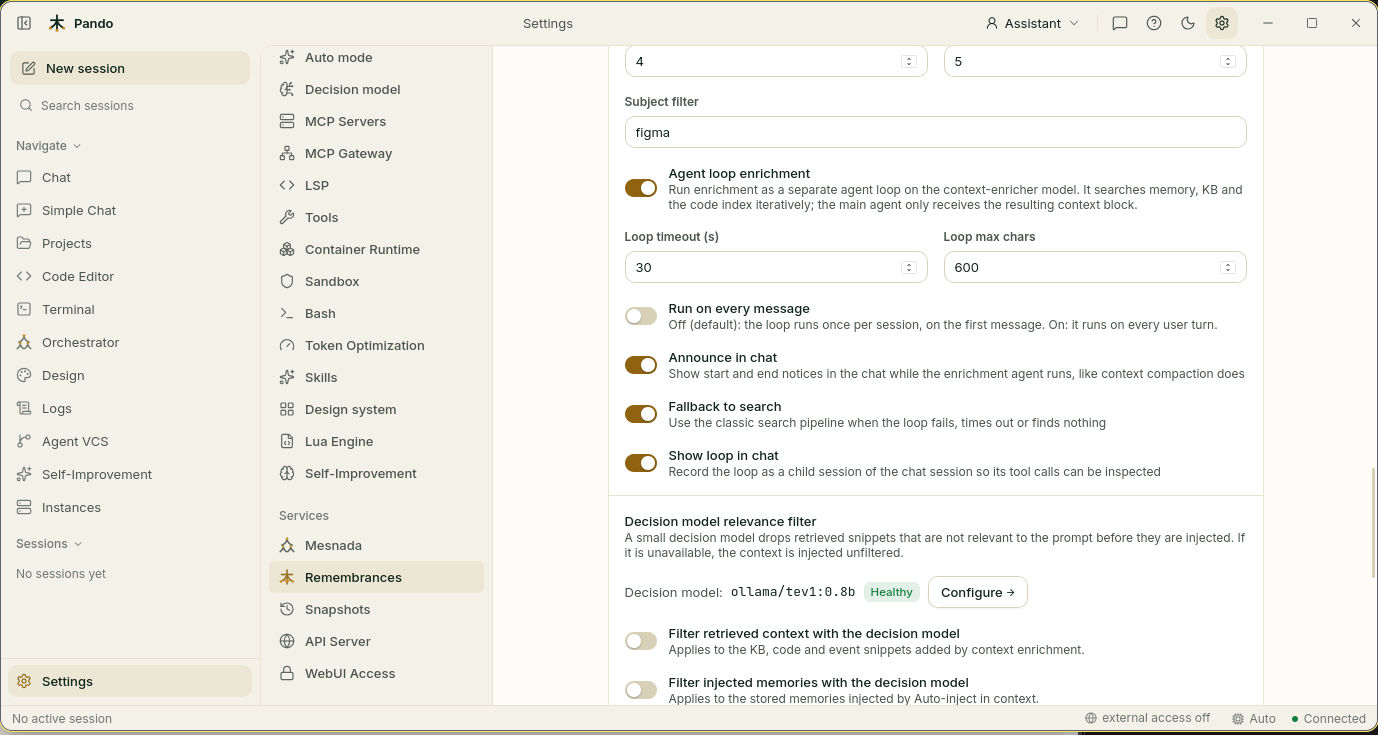1378x735 pixels.
Task: Enable Filter injected memories with the decision model
Action: click(x=641, y=690)
